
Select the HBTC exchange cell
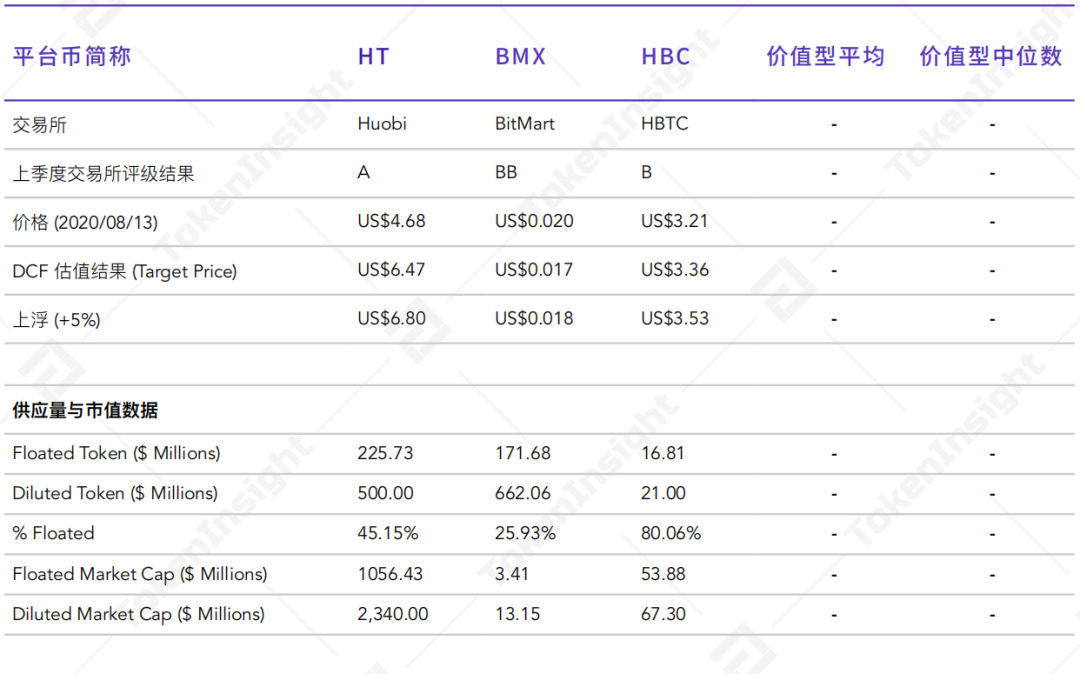665,124
